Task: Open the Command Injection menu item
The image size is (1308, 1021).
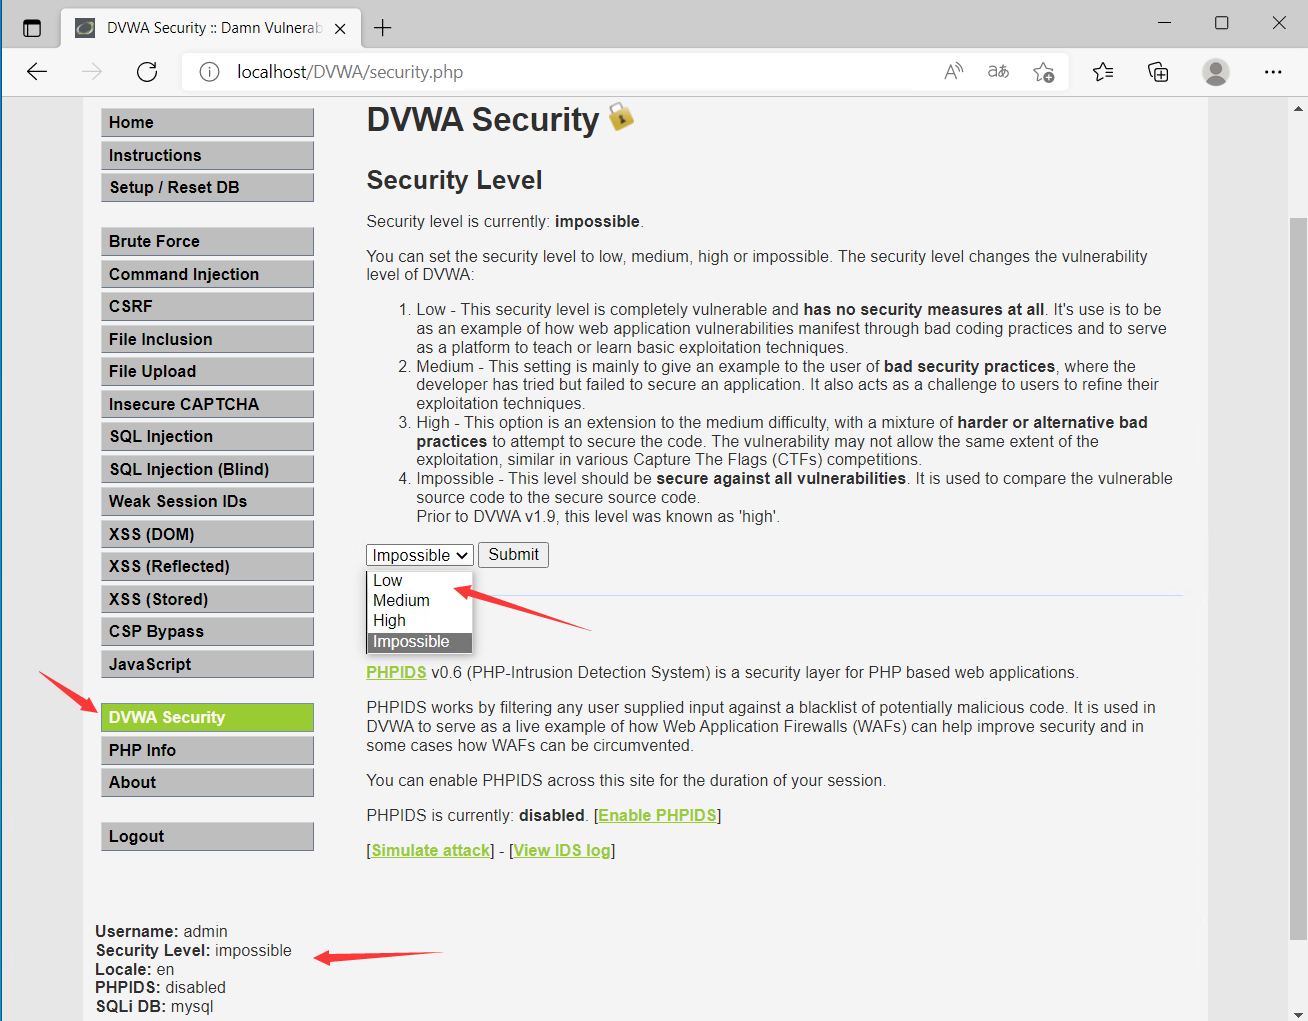Action: tap(207, 274)
